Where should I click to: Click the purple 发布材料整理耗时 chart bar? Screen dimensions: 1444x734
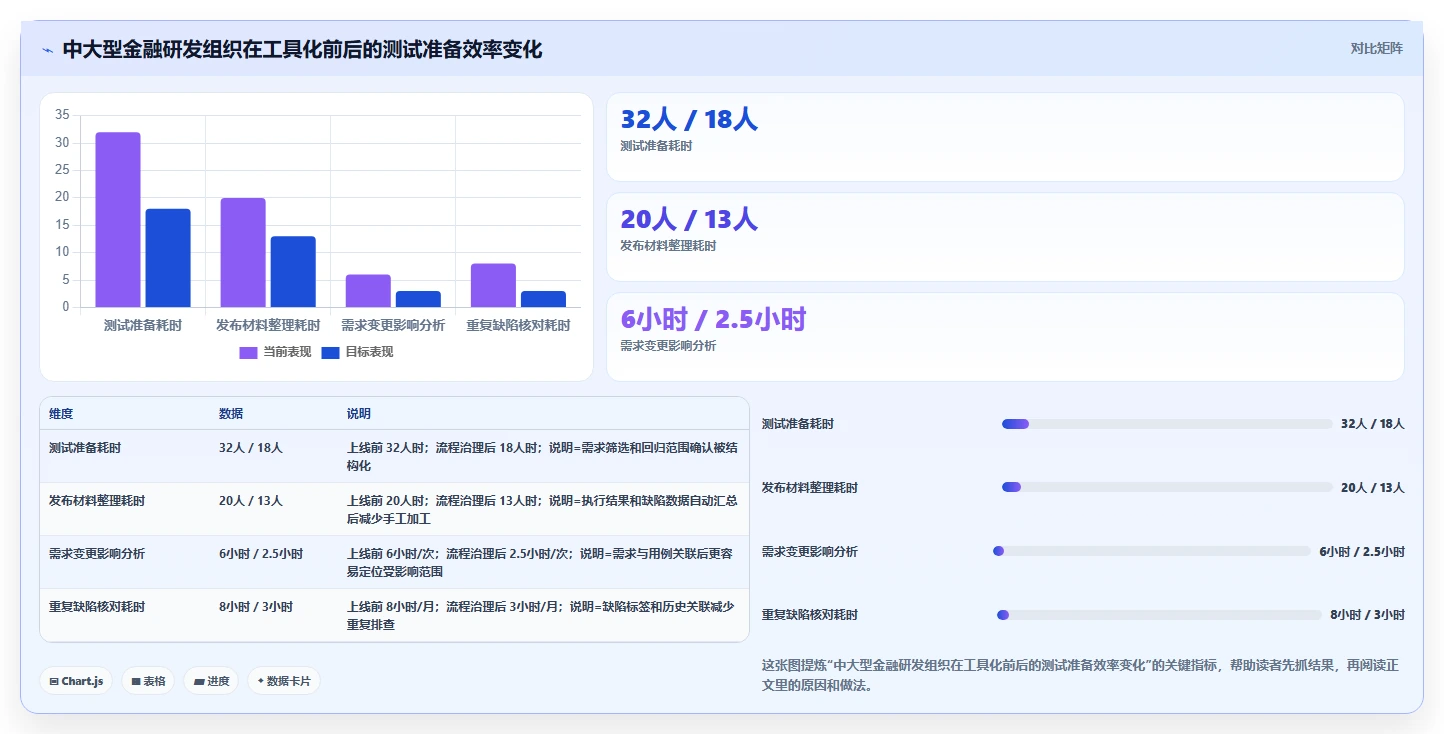243,252
